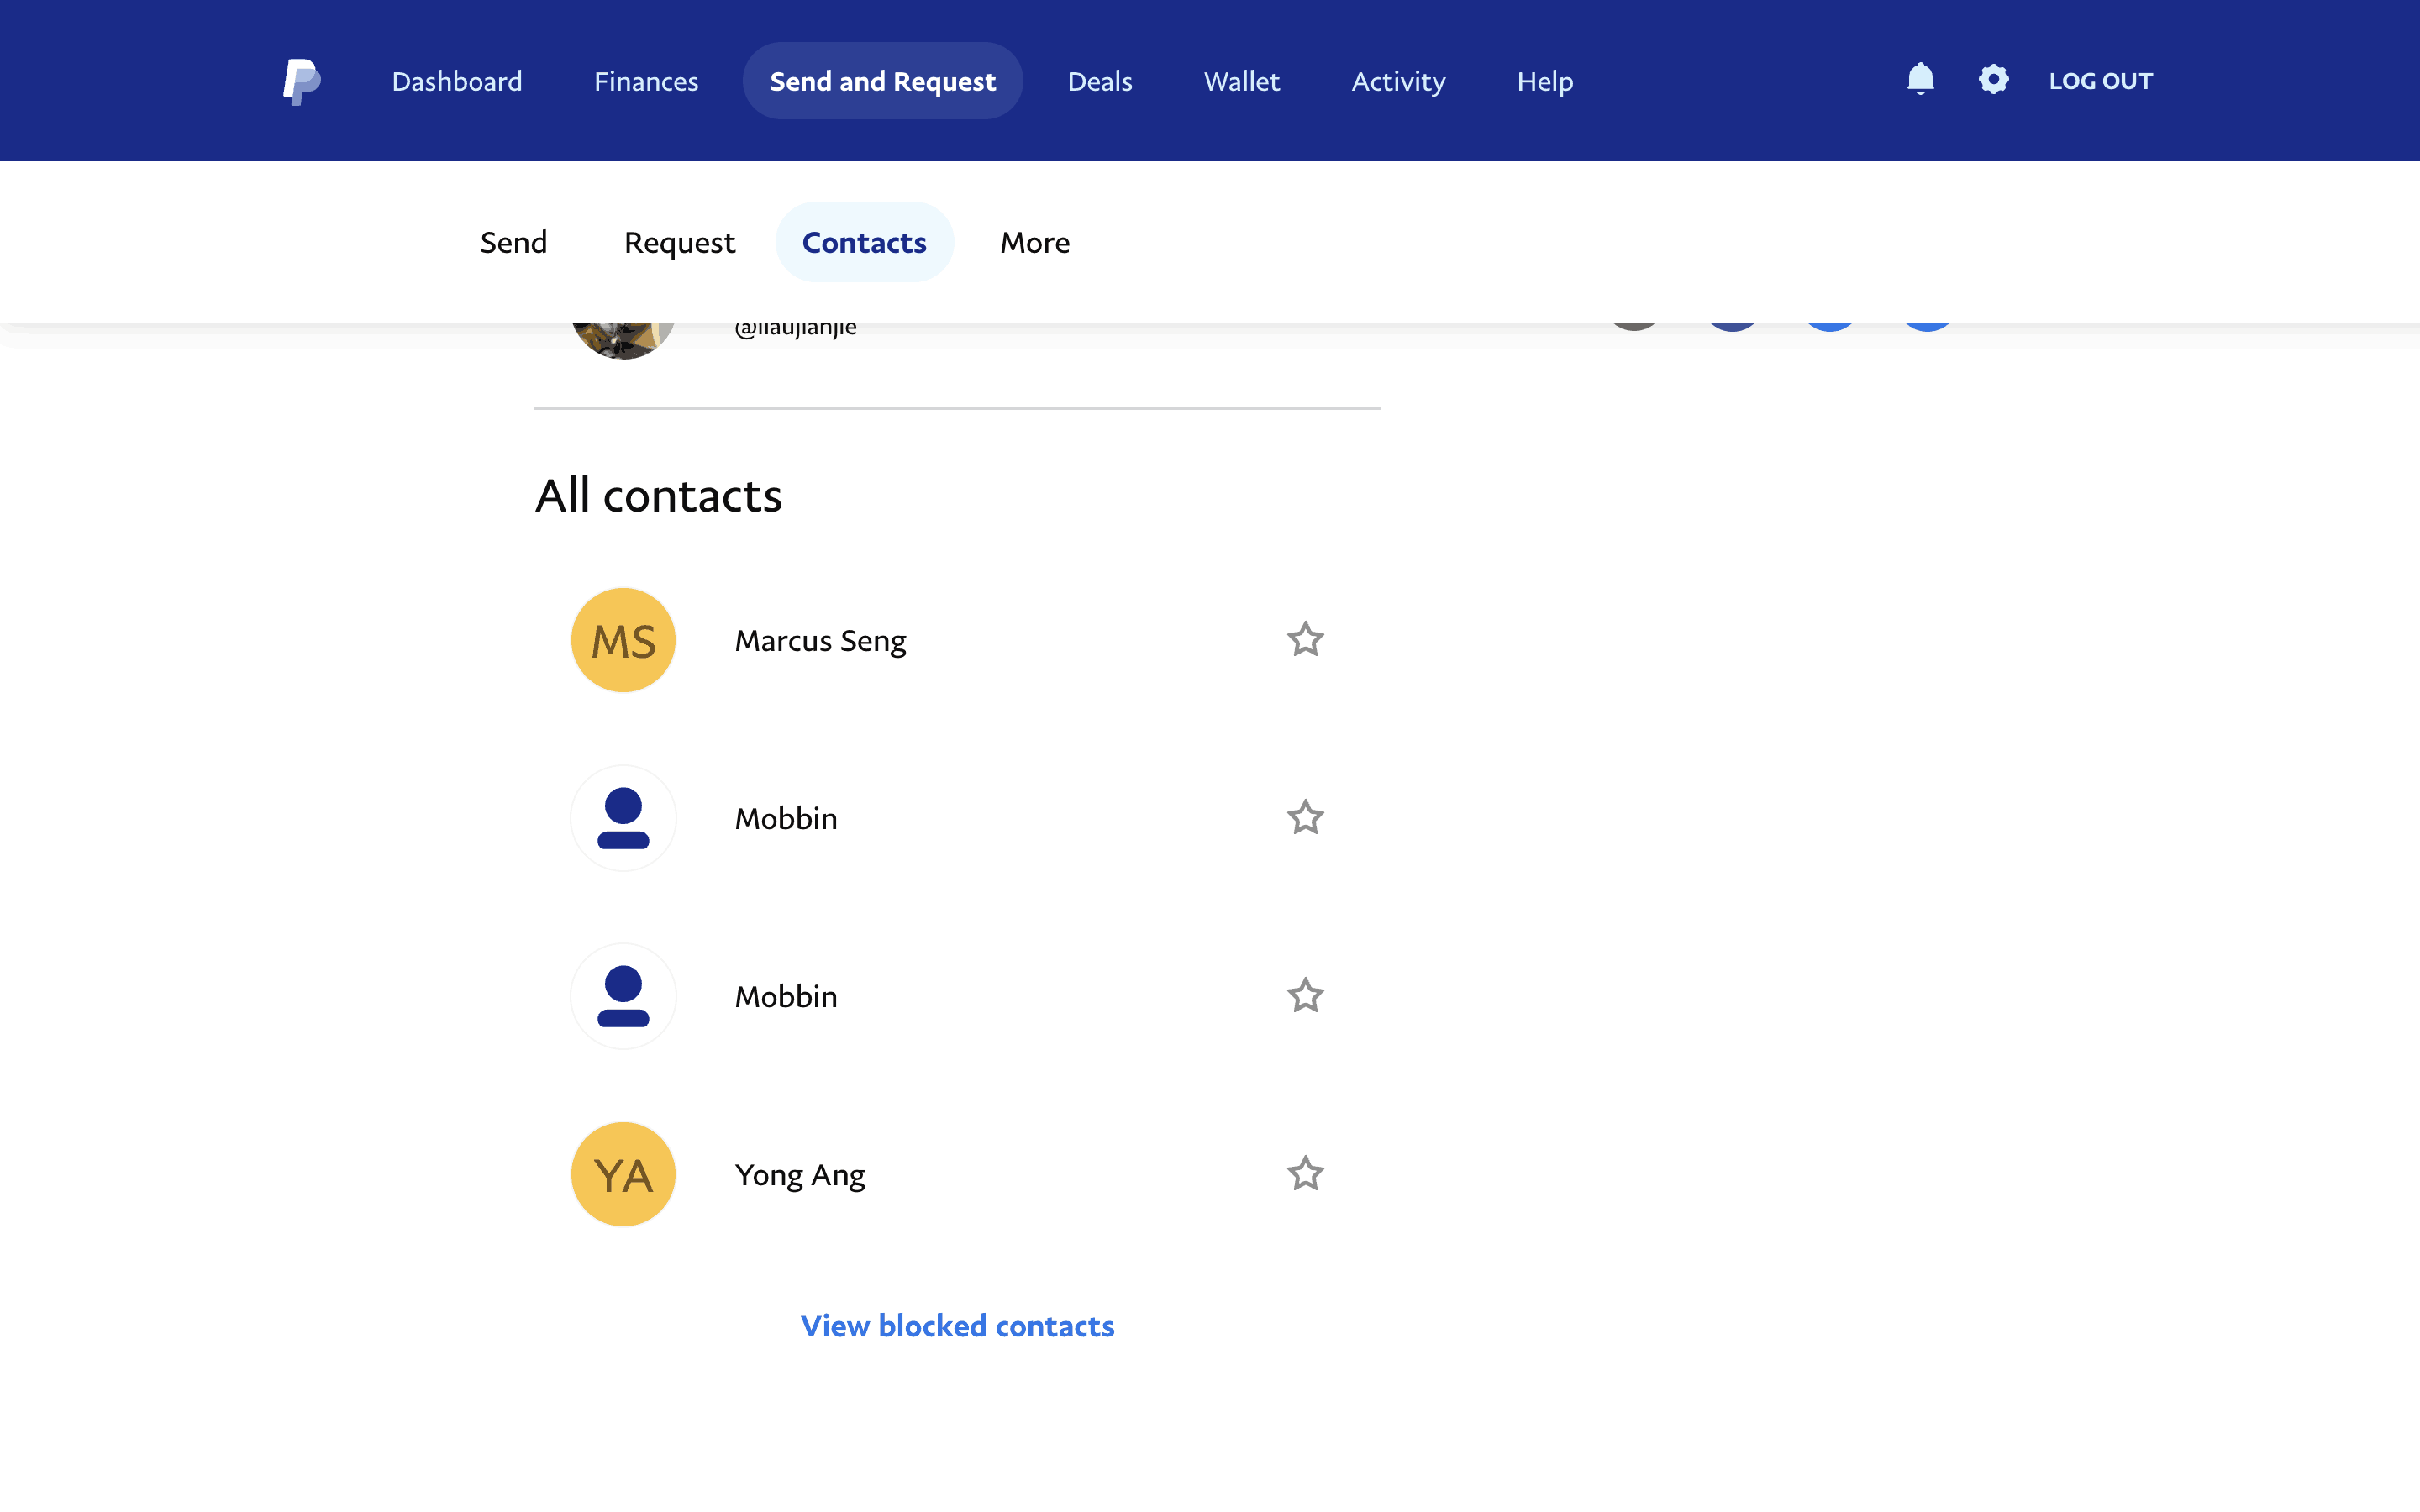This screenshot has height=1512, width=2420.
Task: Click the LOG OUT button
Action: 2100,81
